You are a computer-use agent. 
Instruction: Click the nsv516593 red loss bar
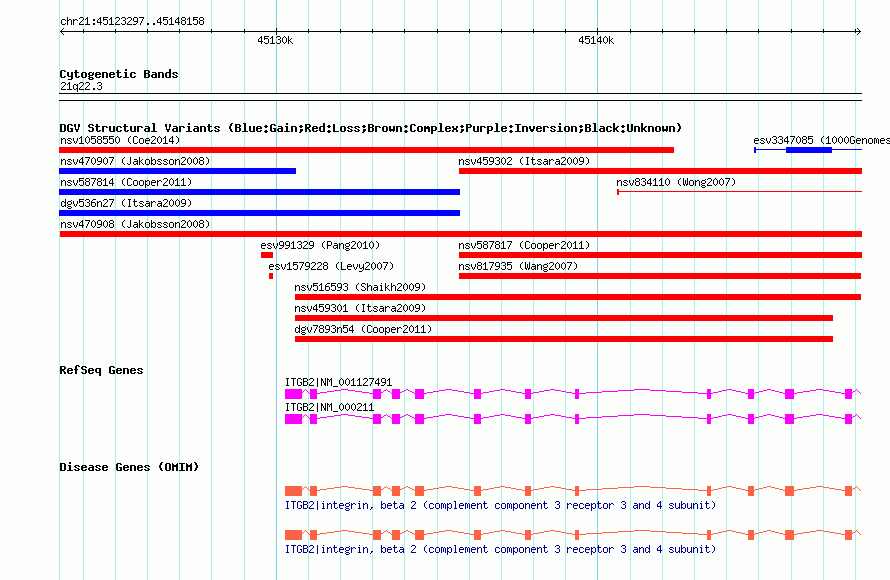click(x=578, y=297)
